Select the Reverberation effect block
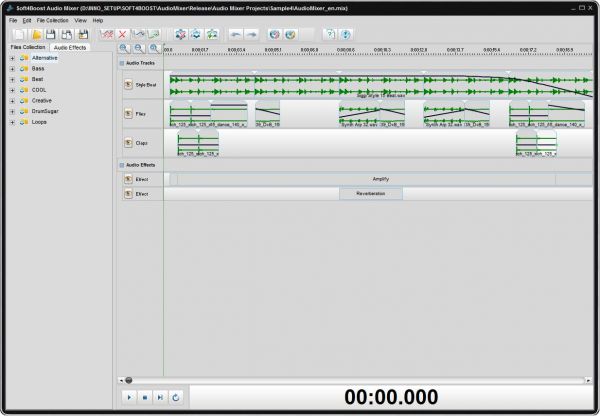This screenshot has height=416, width=600. 371,194
